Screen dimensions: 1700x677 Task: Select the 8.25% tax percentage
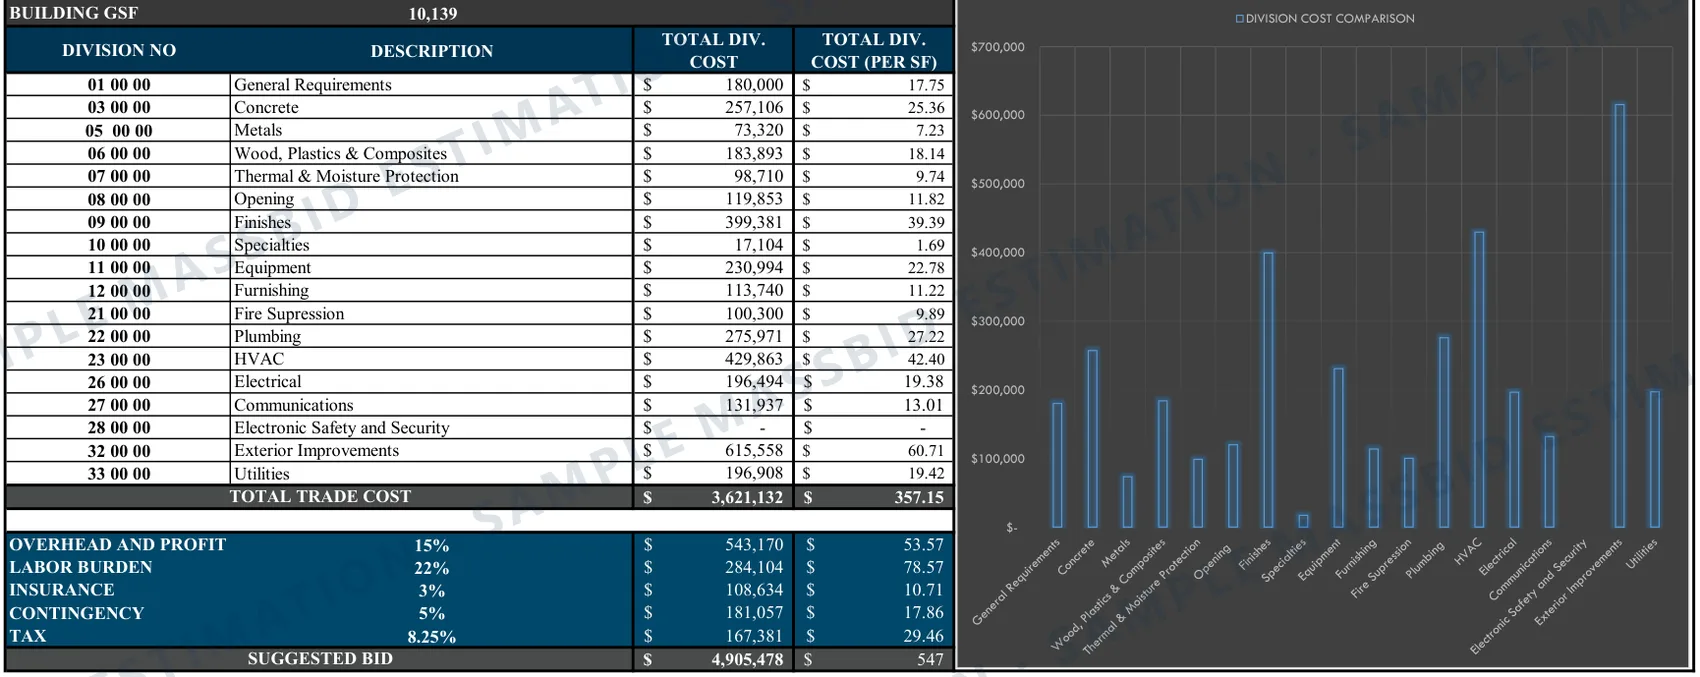point(432,637)
